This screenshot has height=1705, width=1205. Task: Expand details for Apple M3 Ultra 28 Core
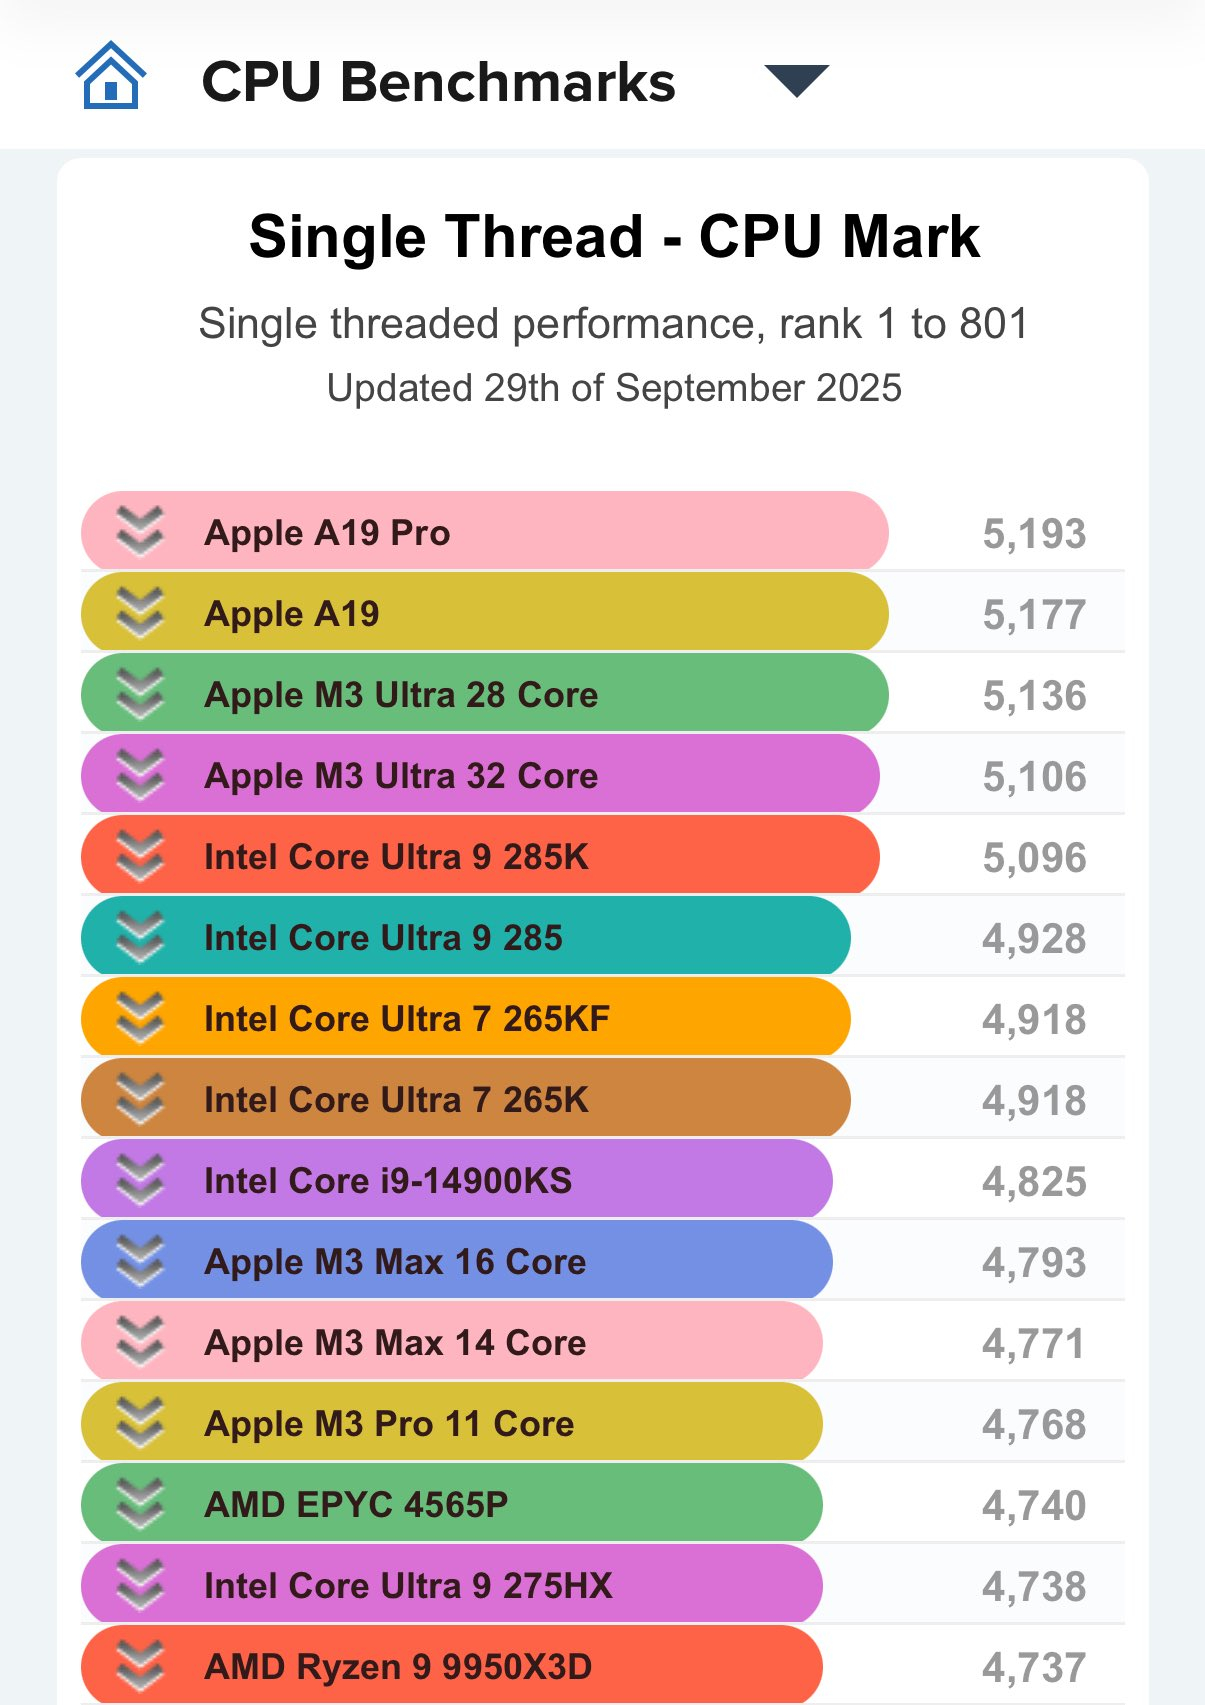[140, 693]
